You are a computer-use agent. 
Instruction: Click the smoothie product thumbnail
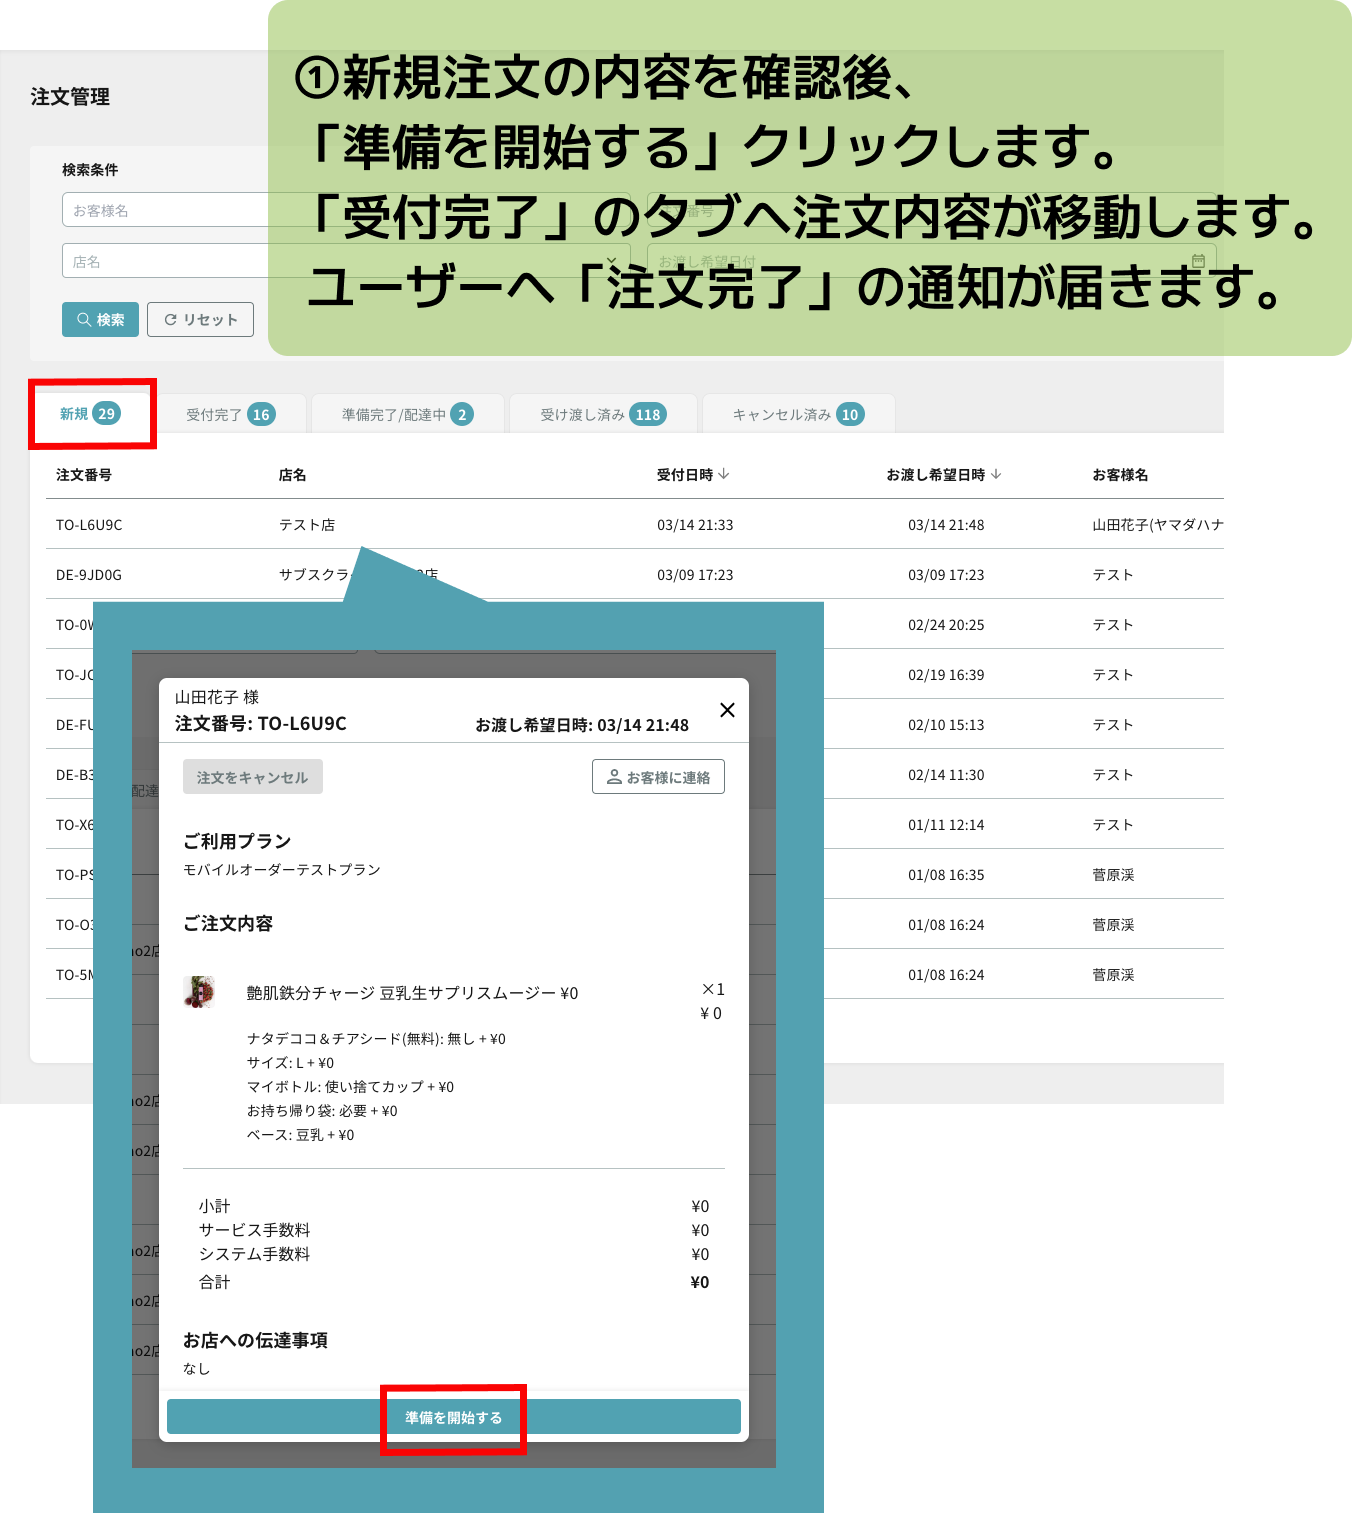[200, 992]
